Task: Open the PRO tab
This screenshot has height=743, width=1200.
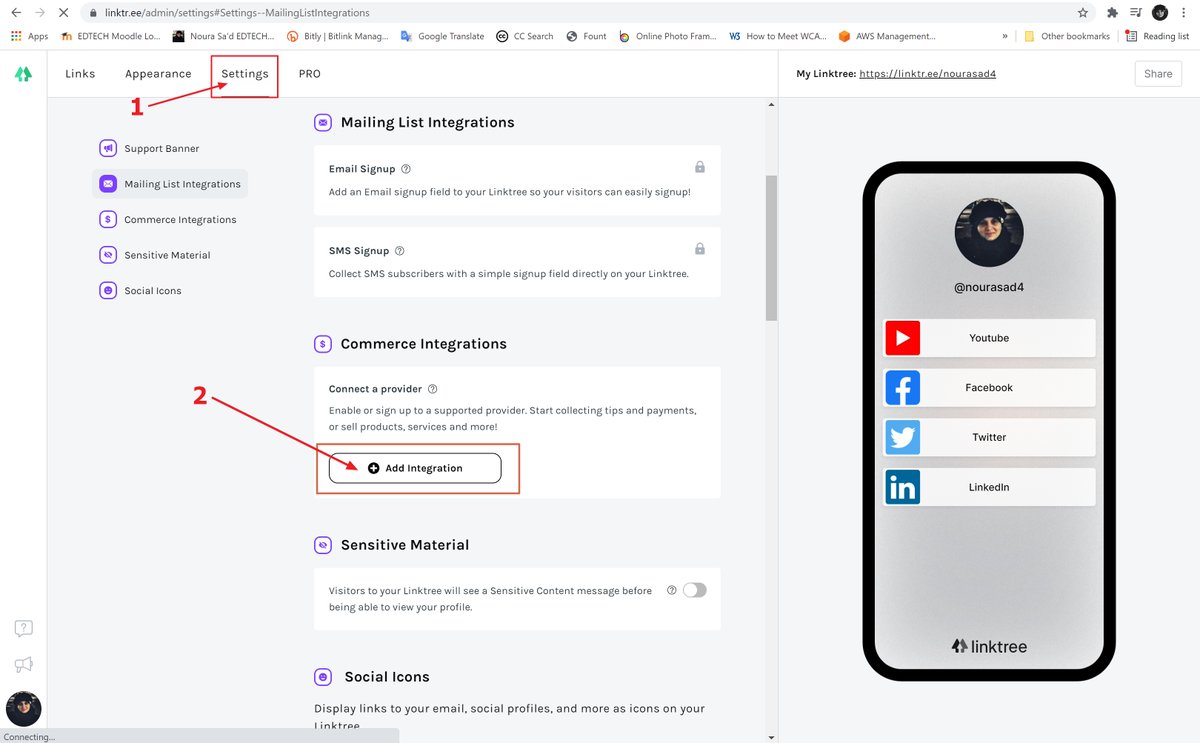Action: pyautogui.click(x=310, y=74)
